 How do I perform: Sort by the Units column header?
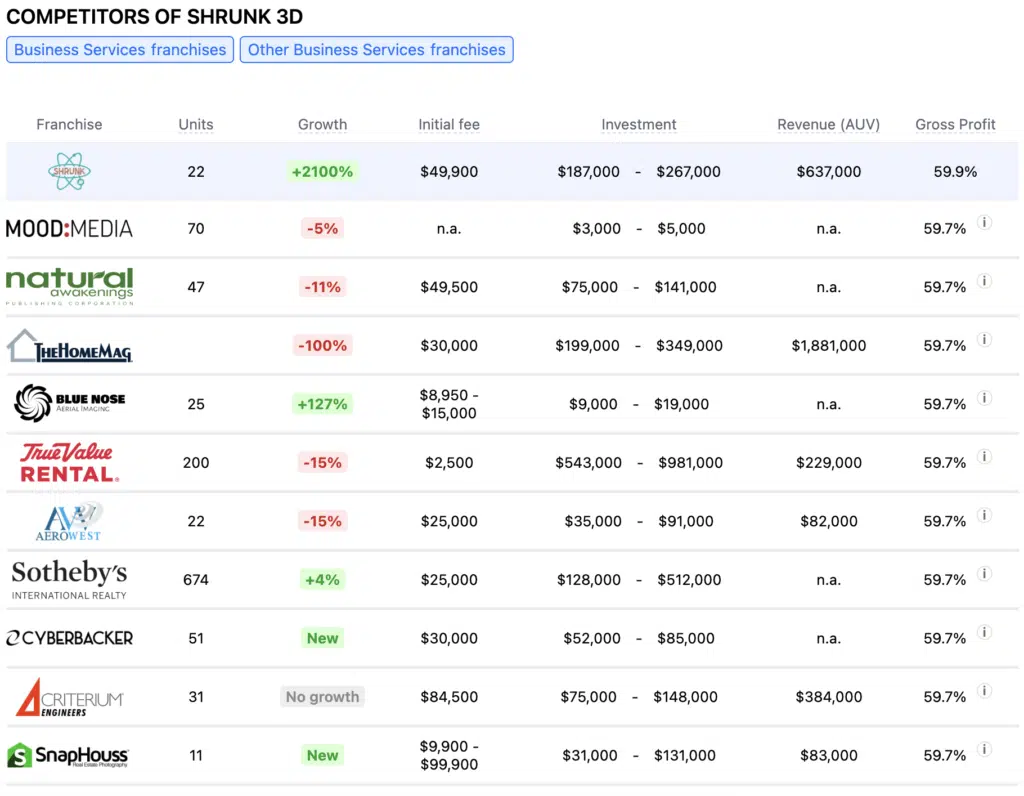point(195,124)
